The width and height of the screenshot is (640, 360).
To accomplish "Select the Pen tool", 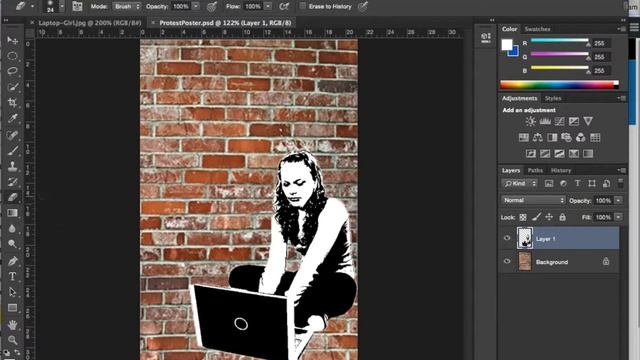I will (x=12, y=260).
